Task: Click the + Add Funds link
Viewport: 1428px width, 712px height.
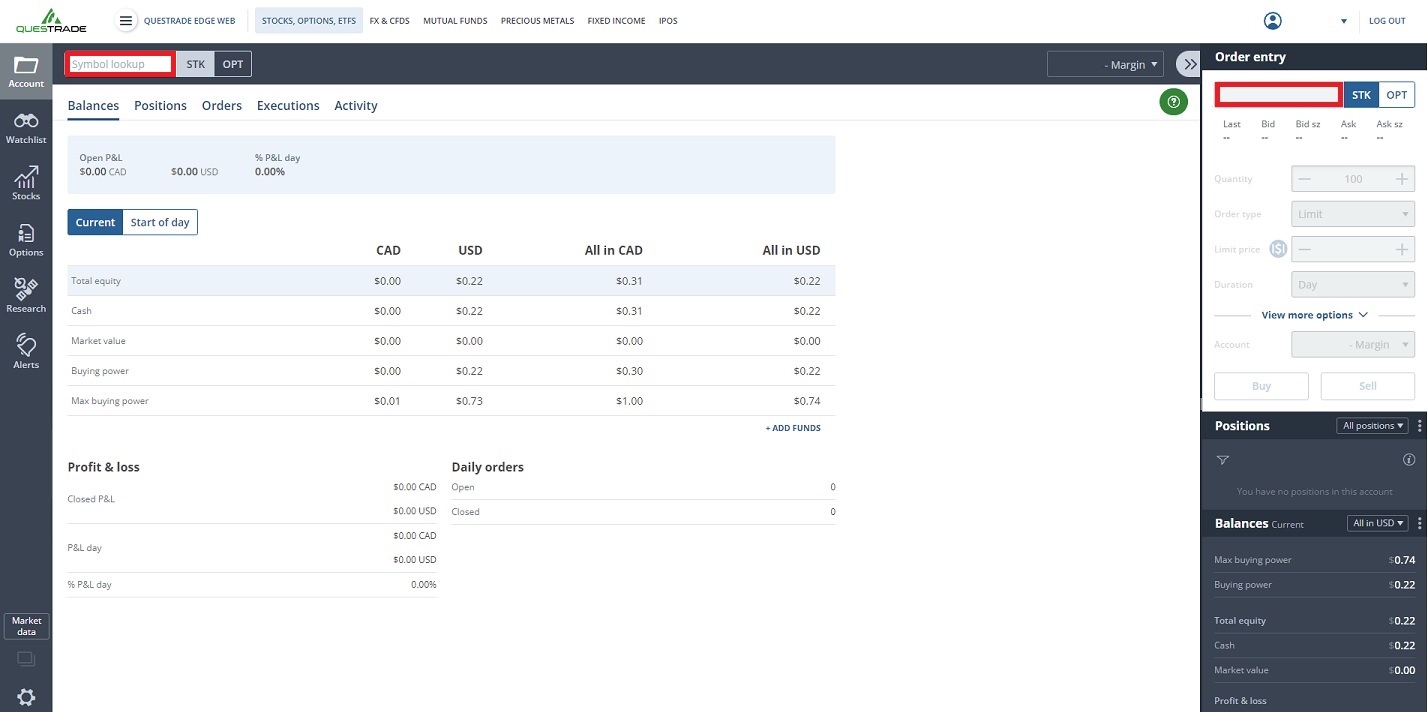Action: (793, 428)
